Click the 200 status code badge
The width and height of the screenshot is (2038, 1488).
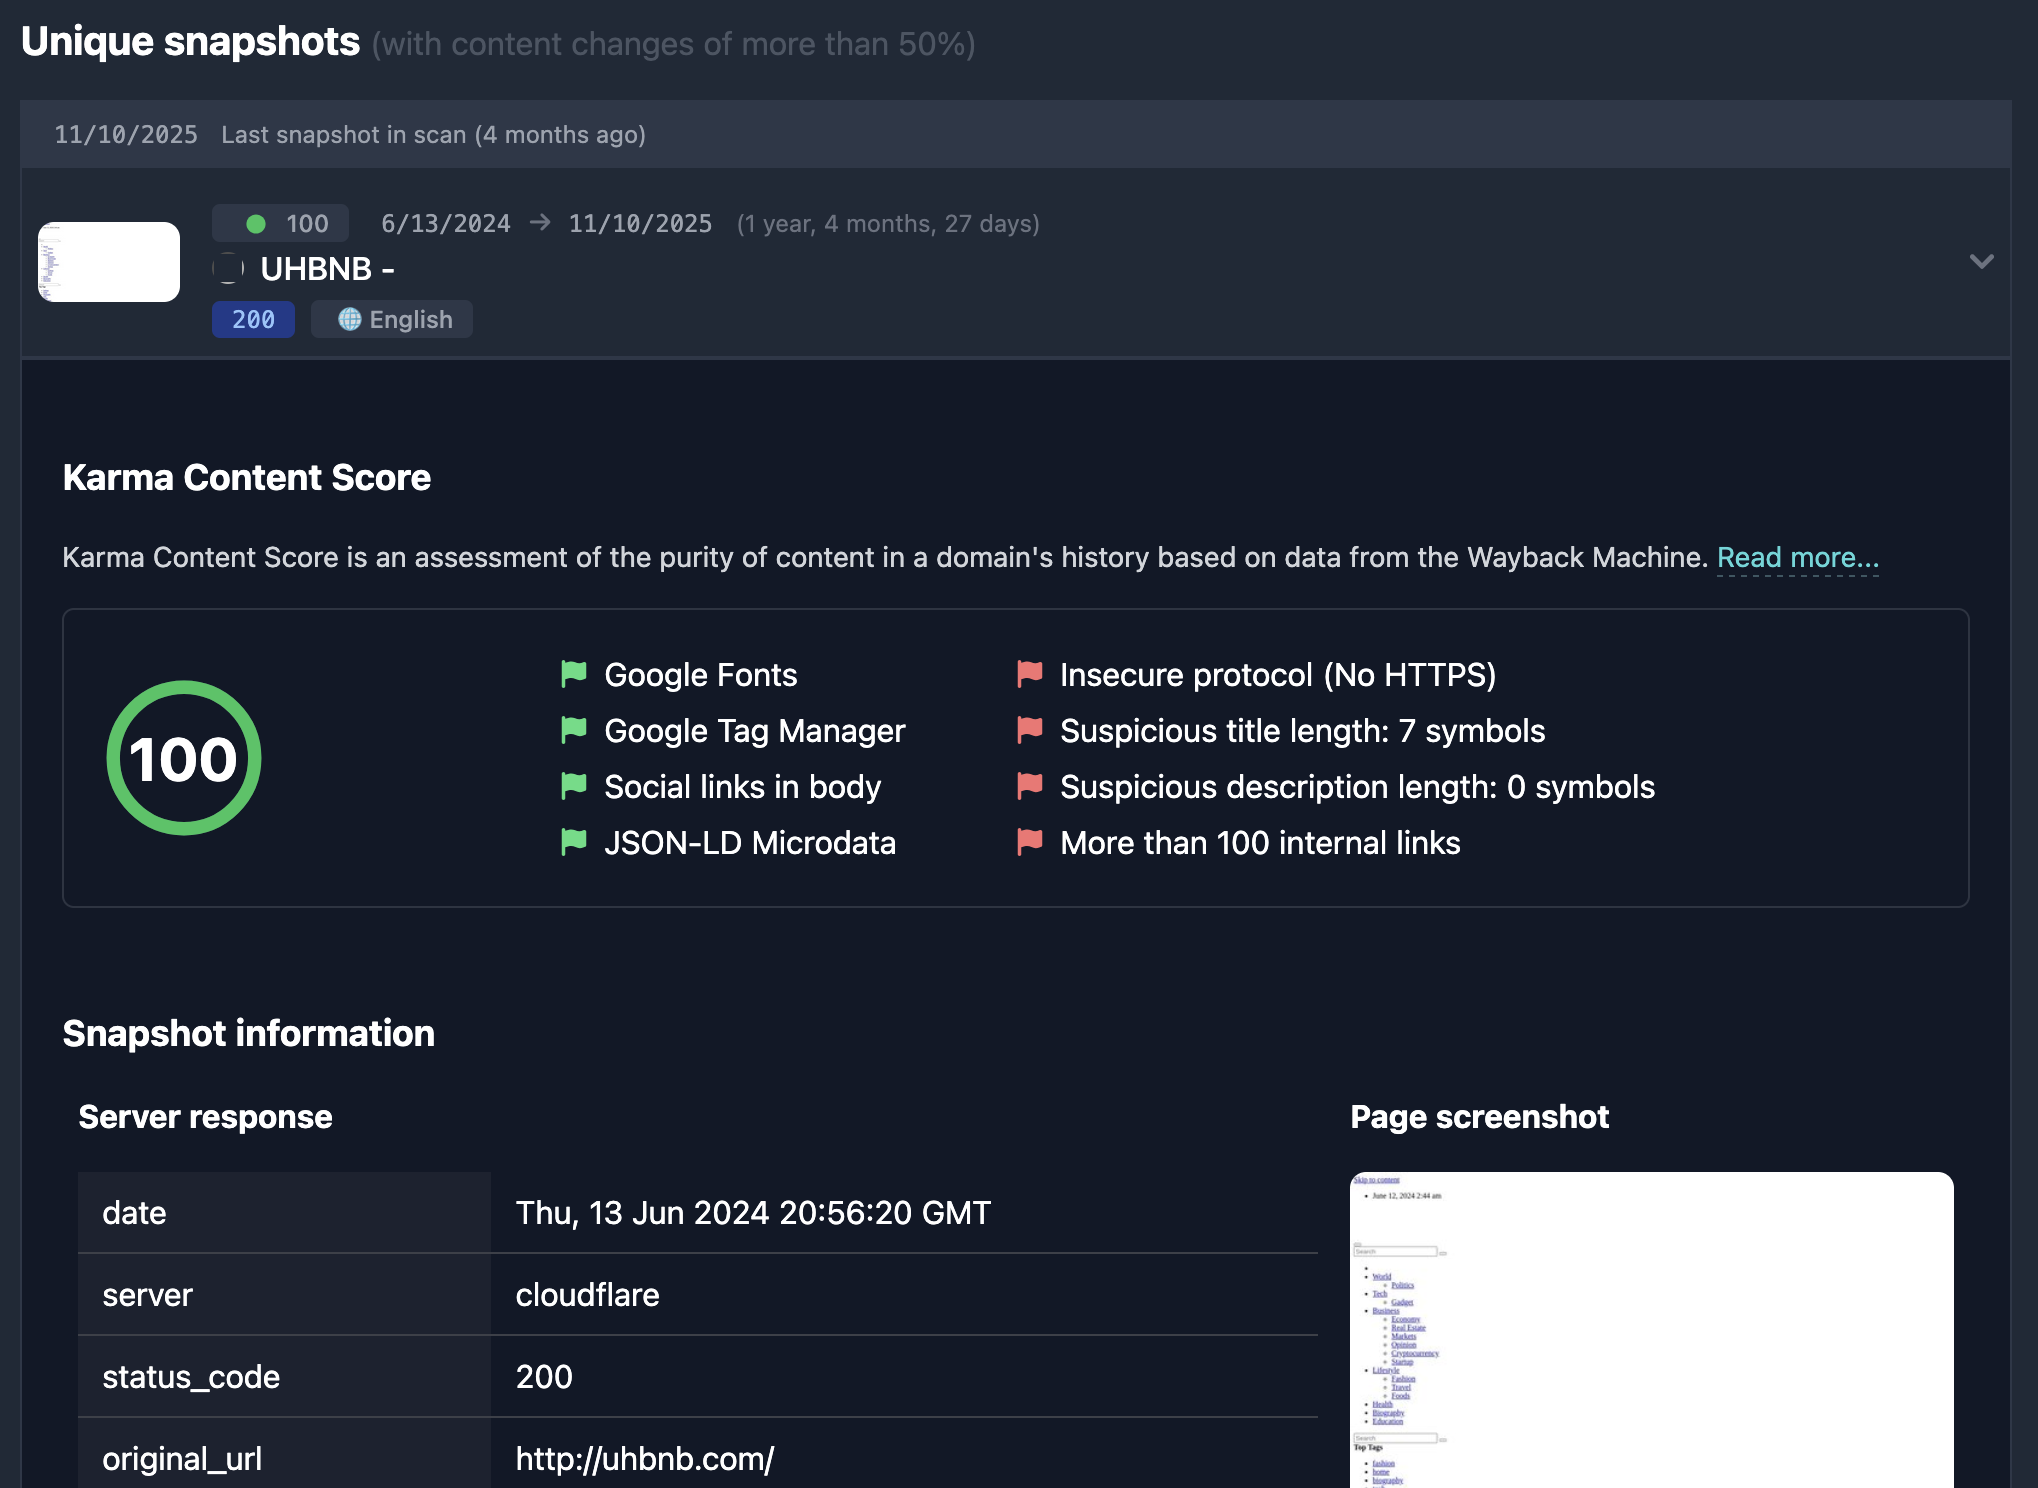tap(253, 319)
